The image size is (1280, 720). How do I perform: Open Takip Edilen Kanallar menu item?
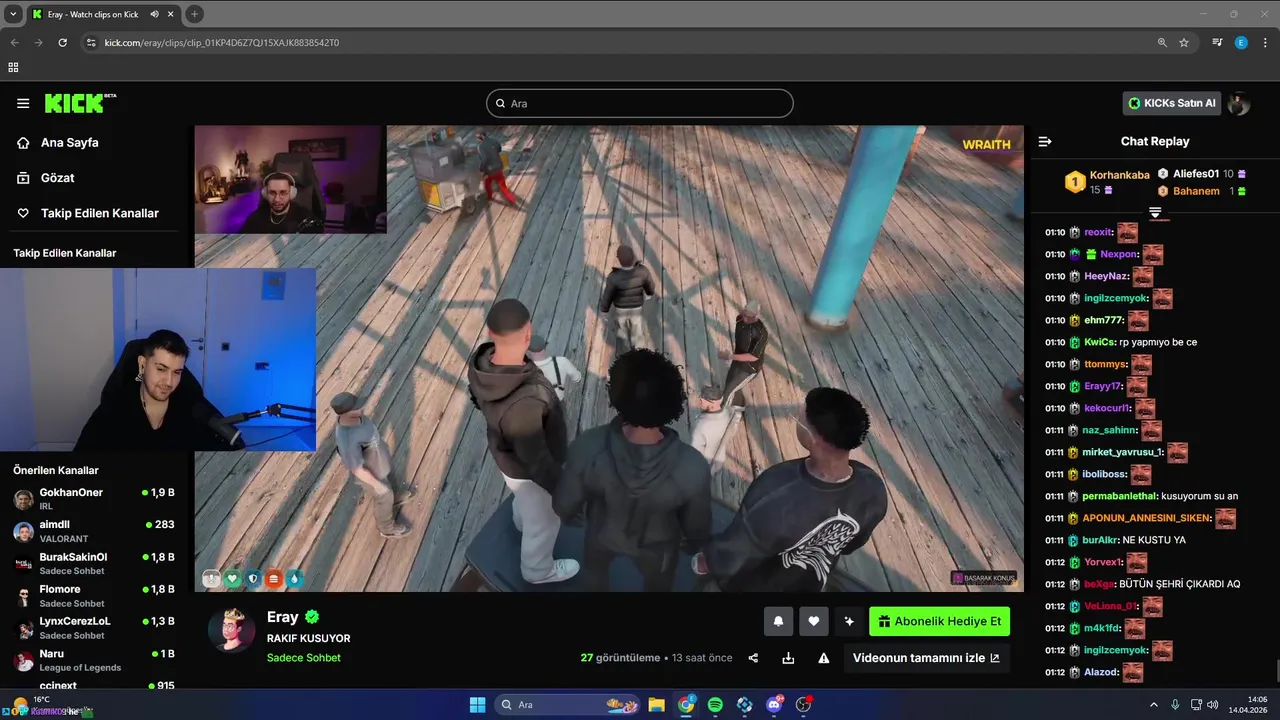(99, 213)
